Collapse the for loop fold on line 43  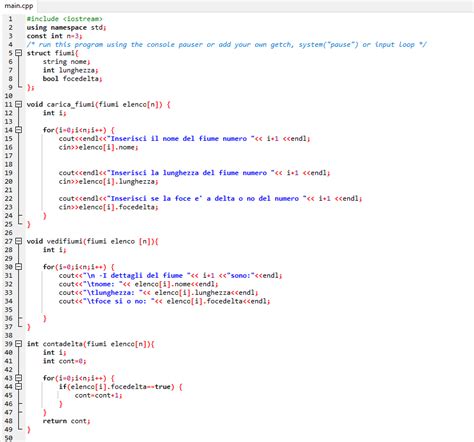pyautogui.click(x=19, y=378)
